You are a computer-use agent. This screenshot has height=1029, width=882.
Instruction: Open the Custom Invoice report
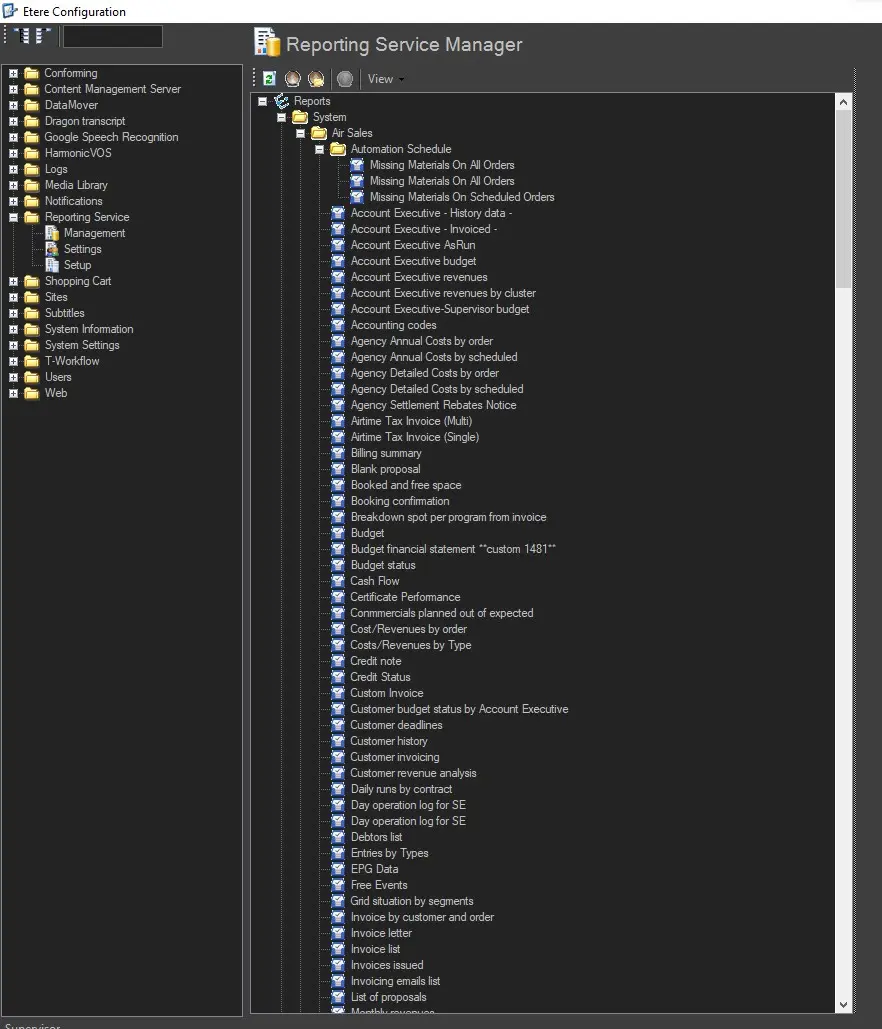point(386,693)
